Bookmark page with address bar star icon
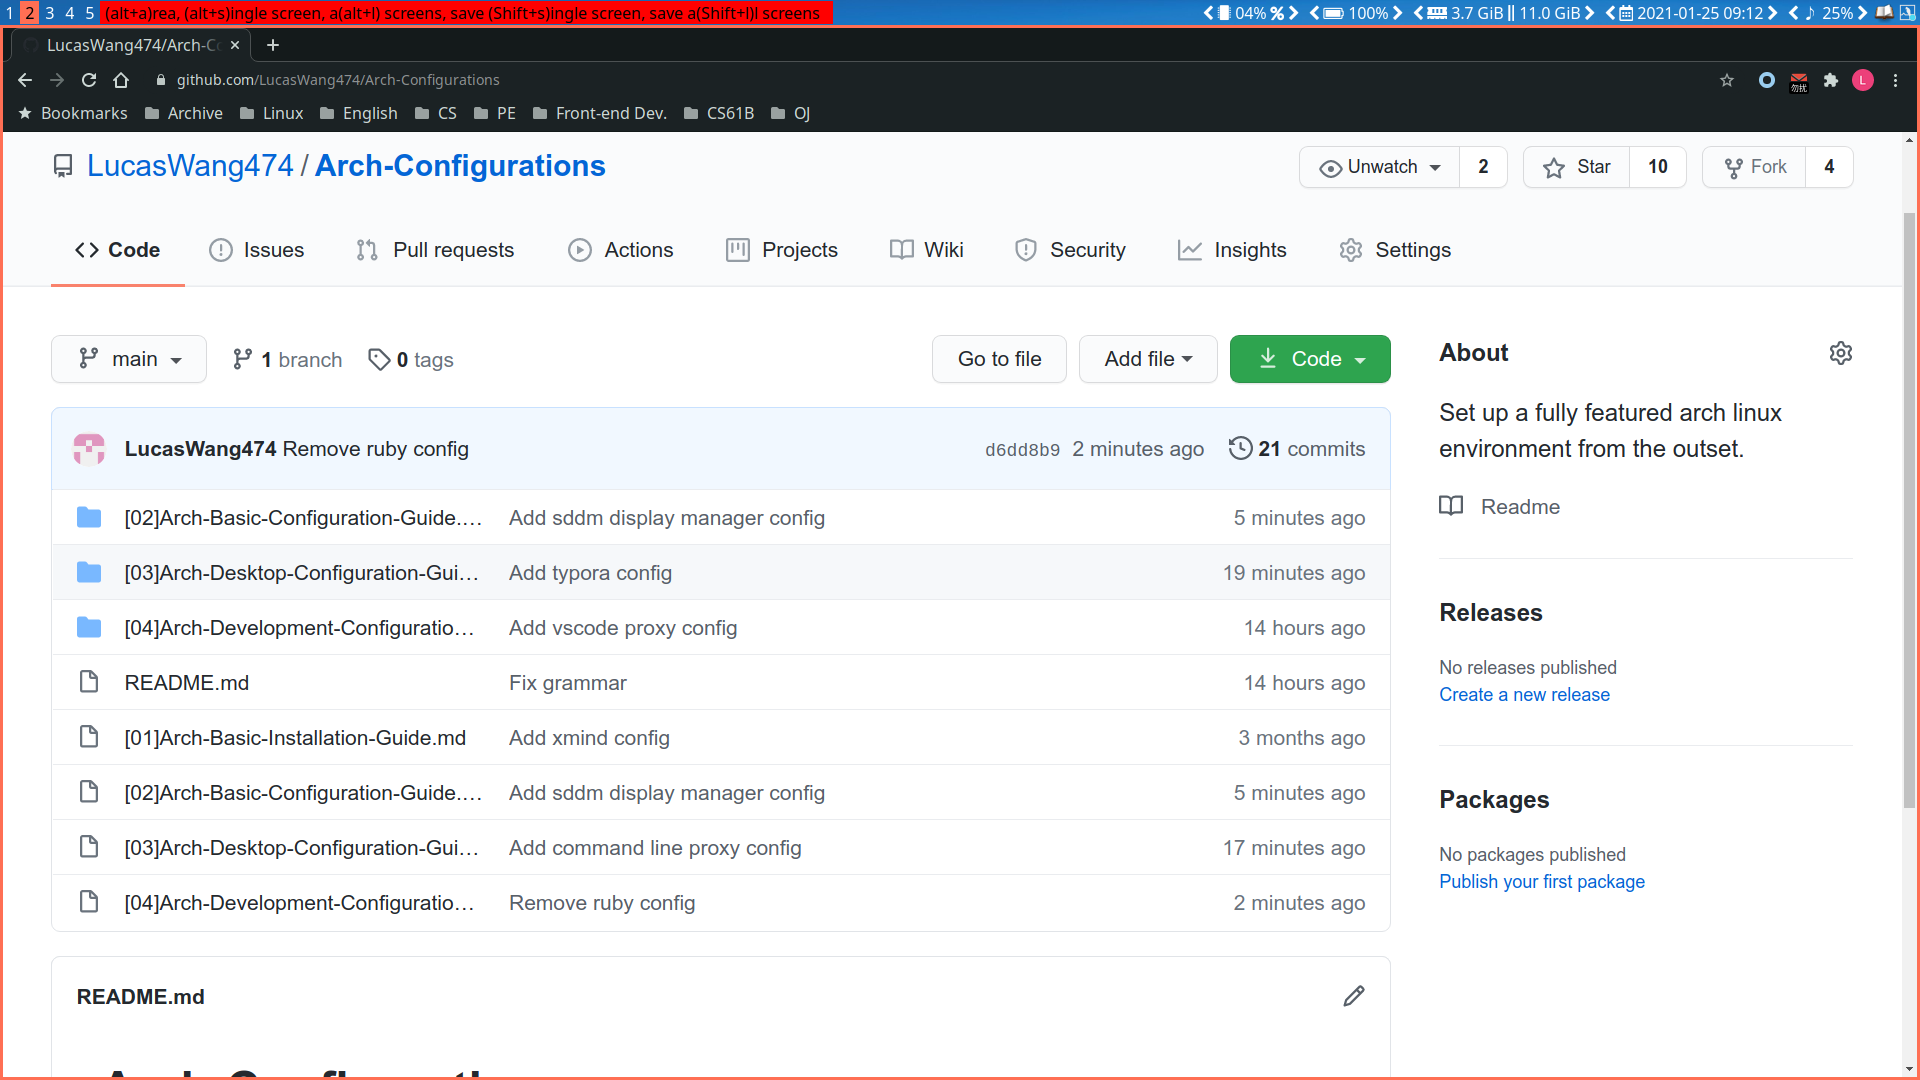The height and width of the screenshot is (1080, 1920). (x=1726, y=80)
